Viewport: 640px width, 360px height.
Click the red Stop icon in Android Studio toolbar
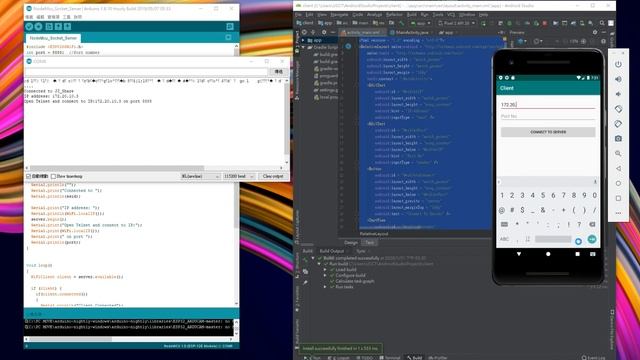point(545,23)
